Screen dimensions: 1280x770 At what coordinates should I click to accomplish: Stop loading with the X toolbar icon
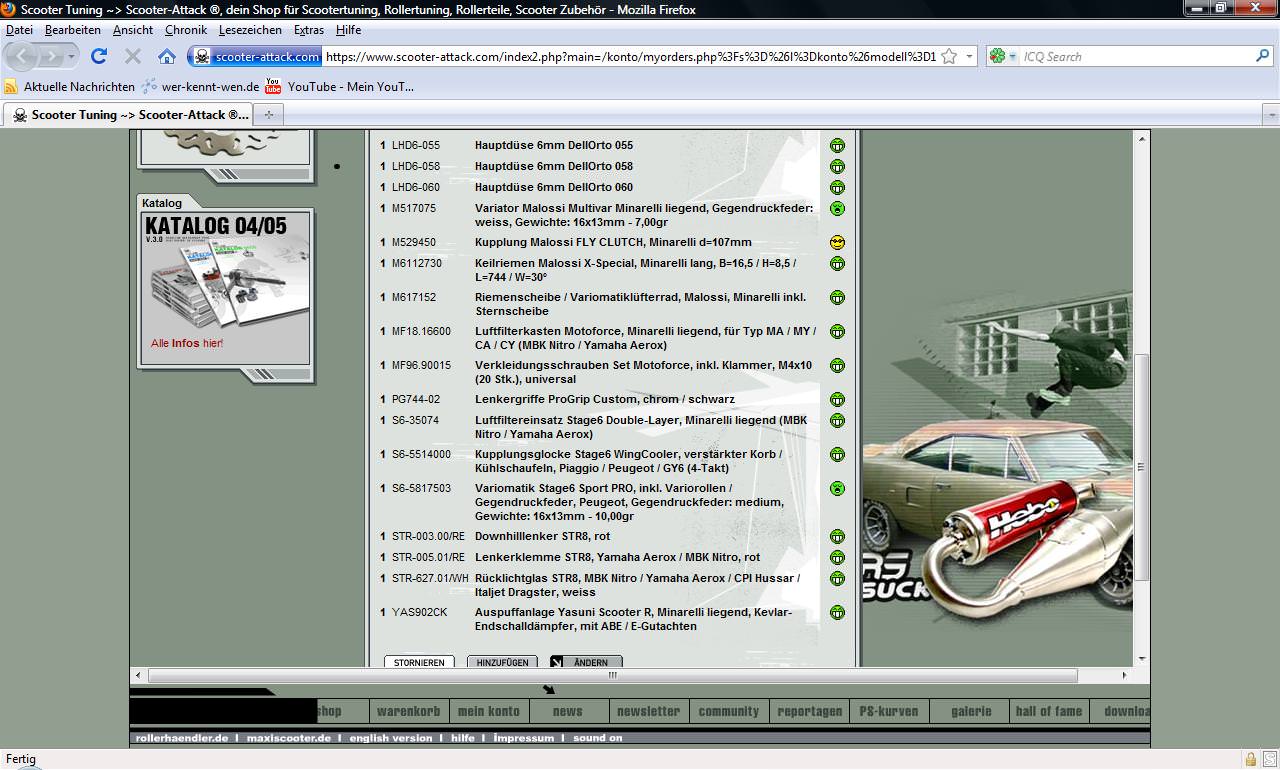tap(132, 56)
